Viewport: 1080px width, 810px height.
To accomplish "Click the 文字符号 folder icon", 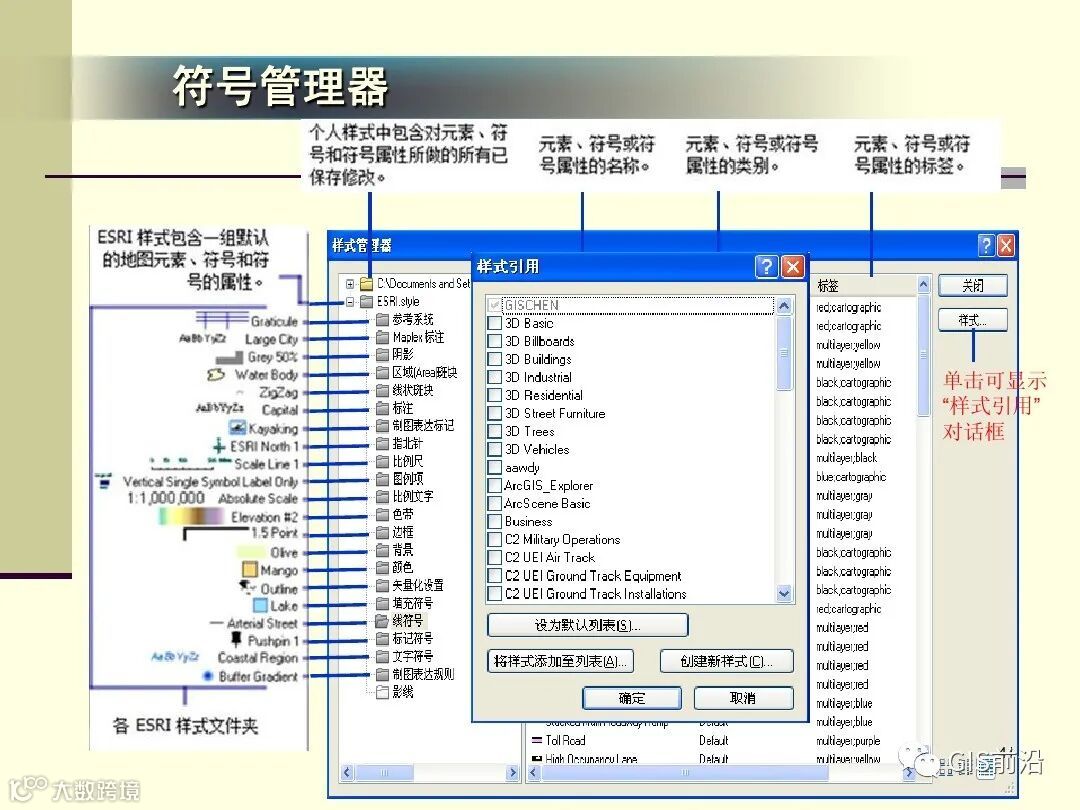I will click(x=382, y=656).
